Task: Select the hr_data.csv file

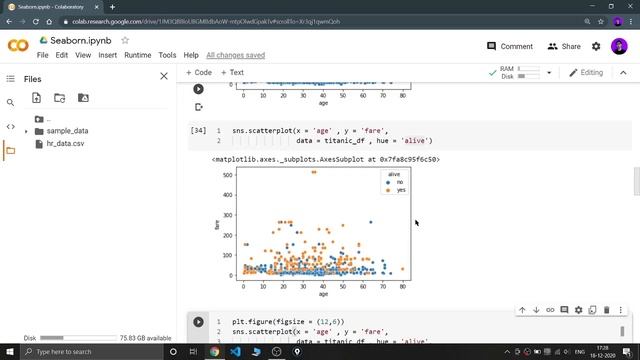Action: coord(65,144)
